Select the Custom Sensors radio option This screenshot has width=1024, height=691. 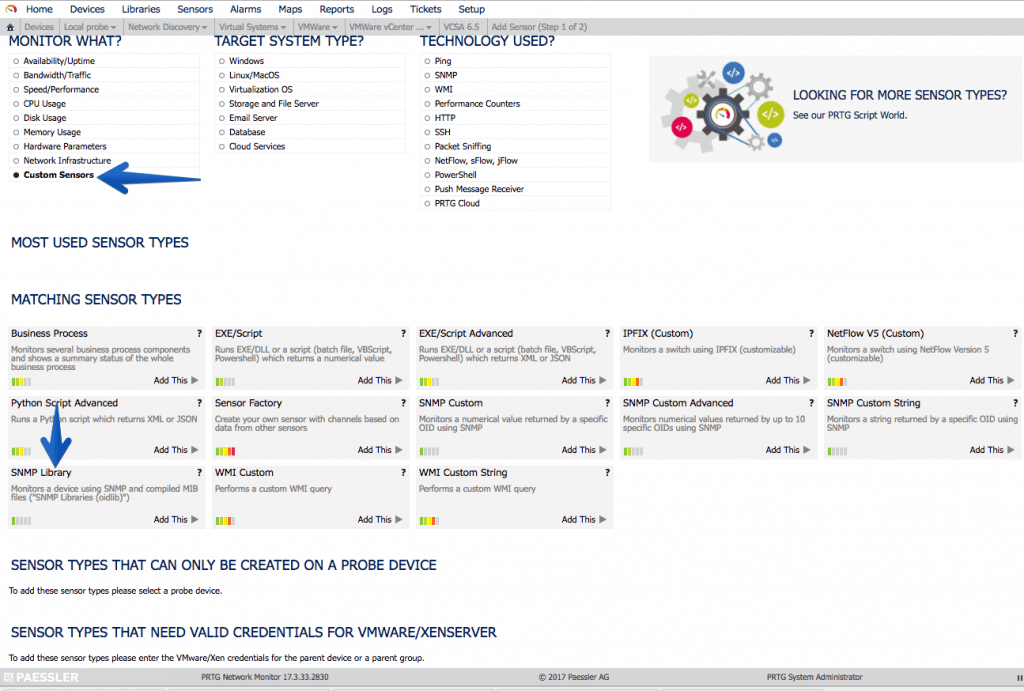(16, 175)
